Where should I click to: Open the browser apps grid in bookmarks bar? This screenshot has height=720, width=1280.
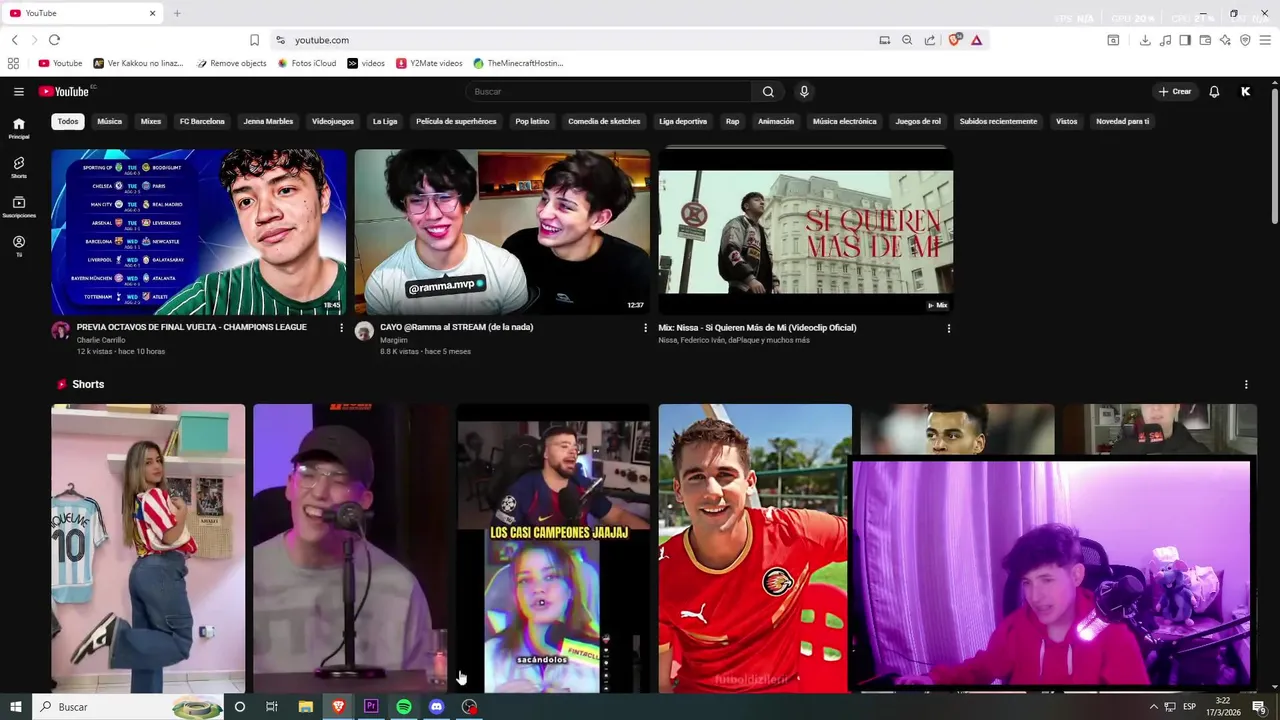[x=13, y=63]
